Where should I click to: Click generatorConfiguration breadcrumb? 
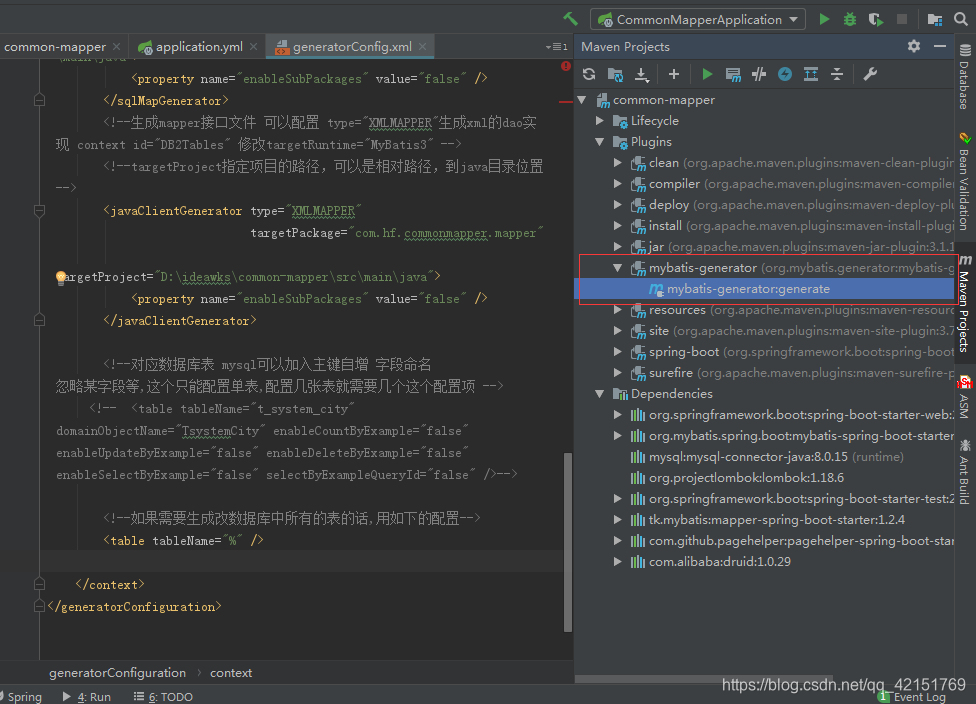(x=118, y=673)
